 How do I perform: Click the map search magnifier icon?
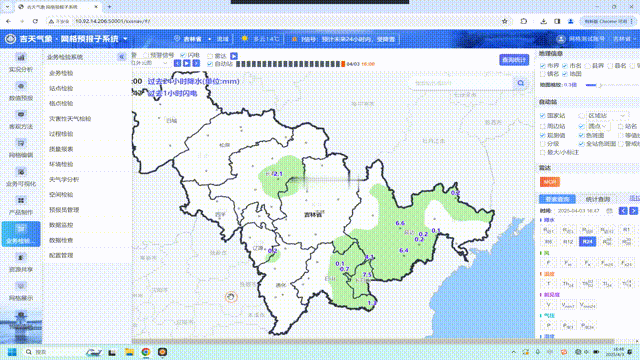521,83
